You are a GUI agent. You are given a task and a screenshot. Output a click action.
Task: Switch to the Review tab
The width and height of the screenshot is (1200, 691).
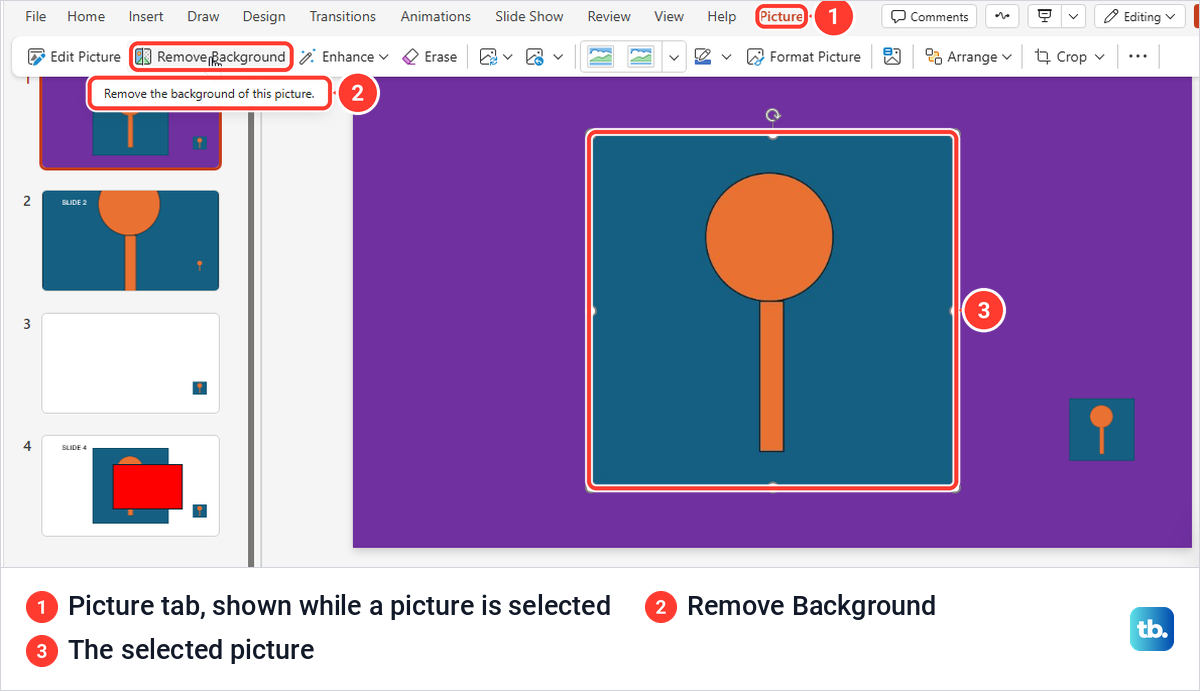point(609,16)
